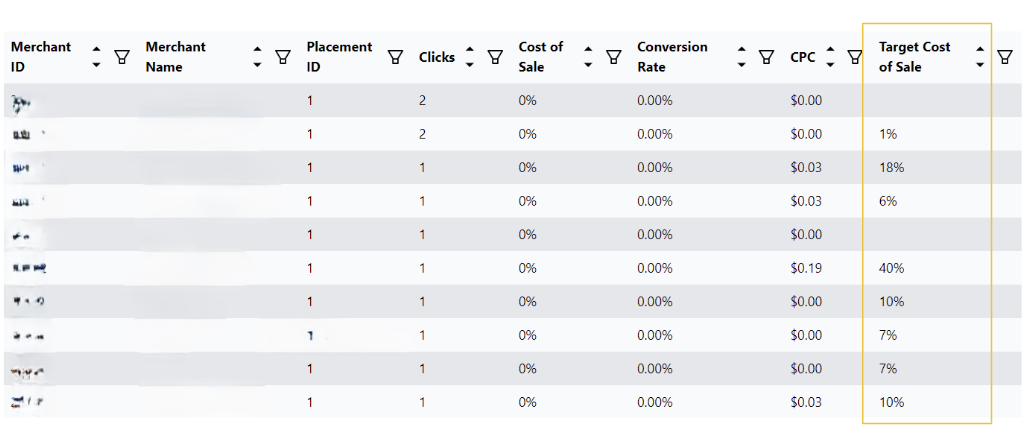The image size is (1032, 446).
Task: Open the Clicks column filter
Action: coord(495,57)
